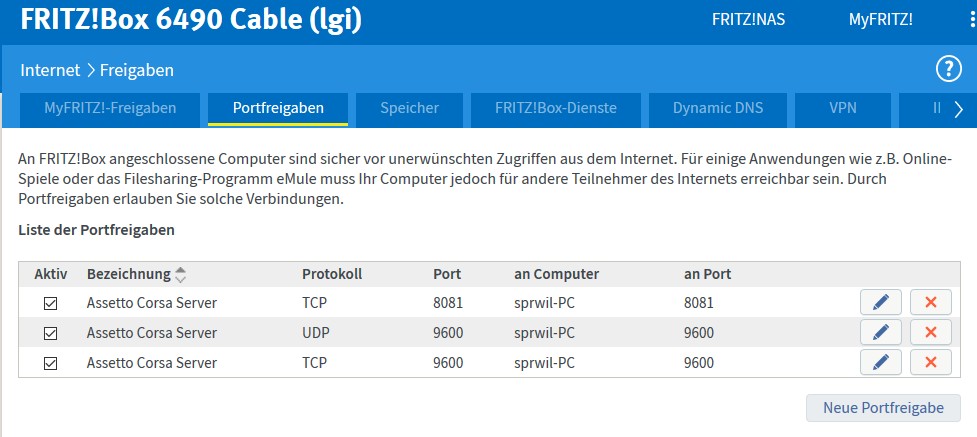Disable the TCP 8081 Assetto Corsa rule

click(50, 303)
